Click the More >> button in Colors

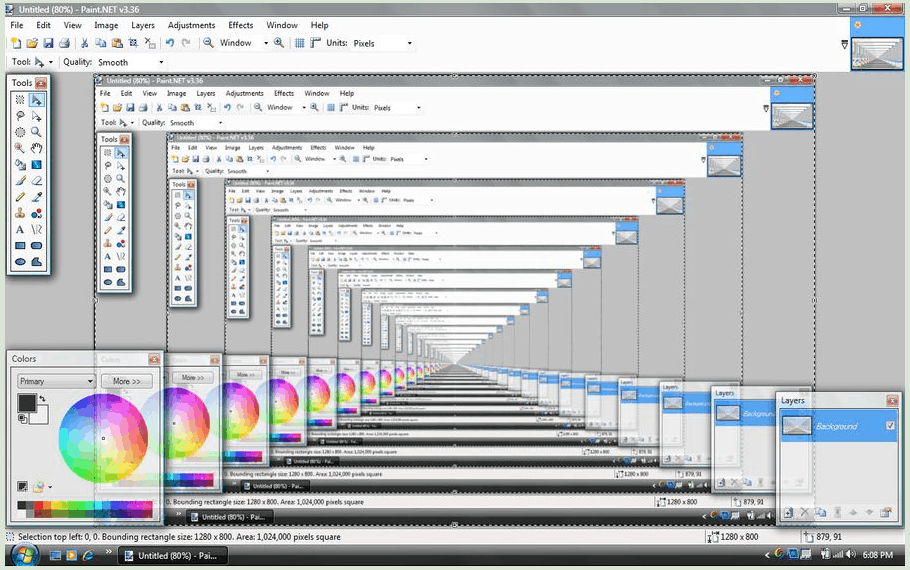(x=127, y=381)
